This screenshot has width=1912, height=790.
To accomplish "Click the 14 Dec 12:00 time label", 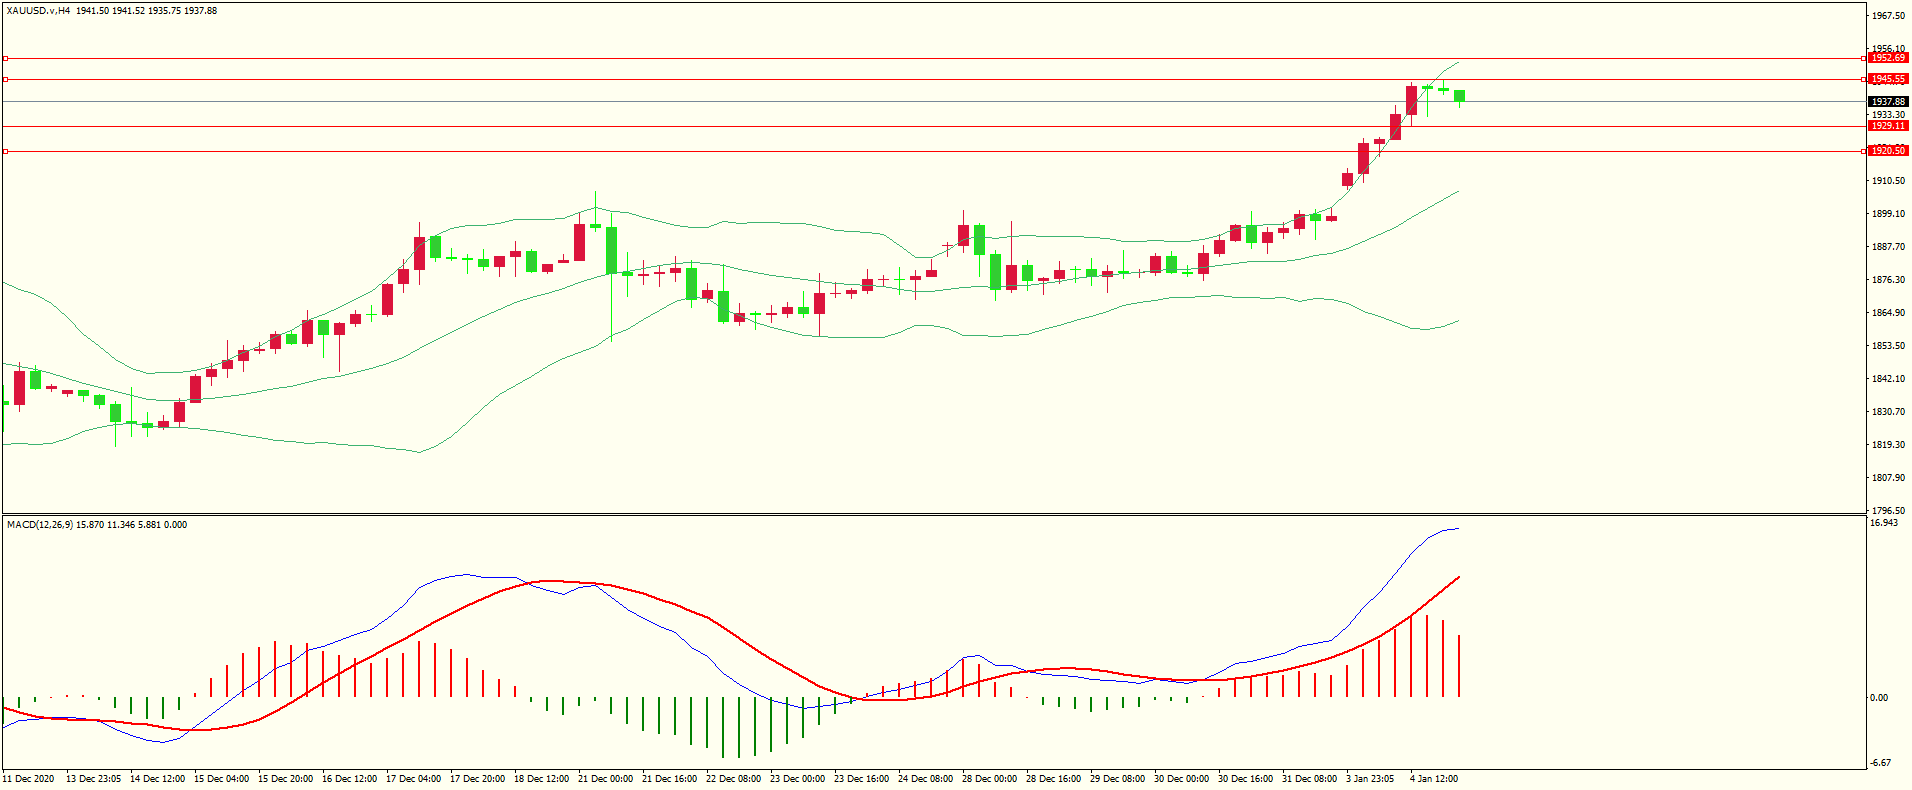I will click(158, 779).
